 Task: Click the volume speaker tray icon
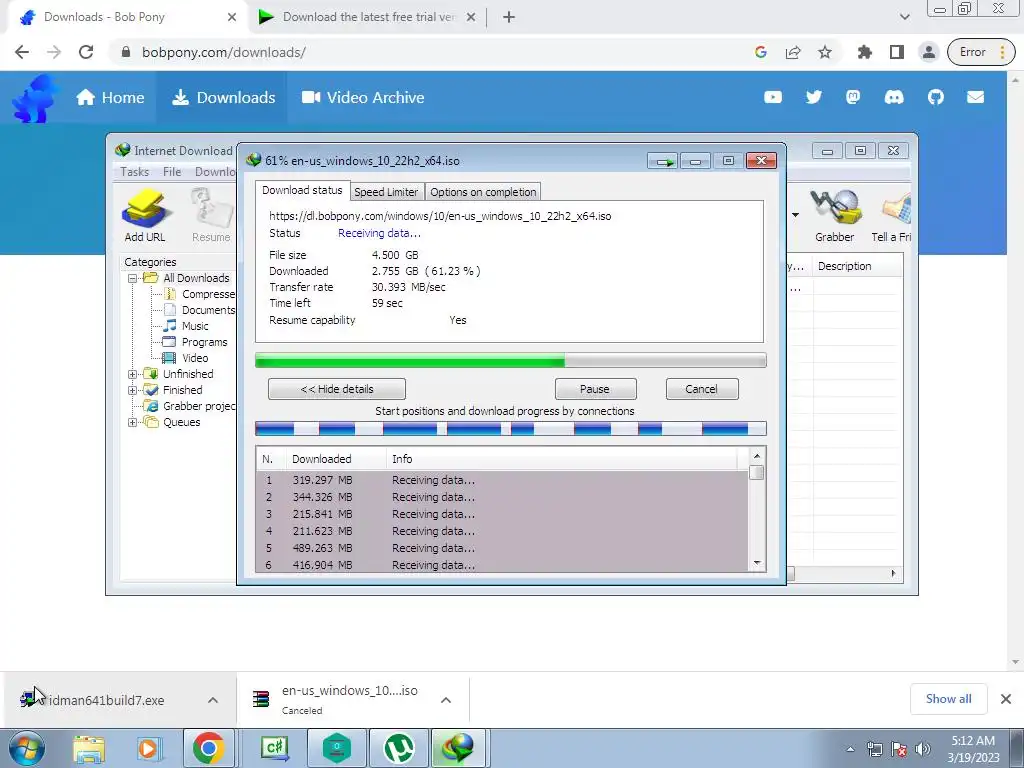923,749
